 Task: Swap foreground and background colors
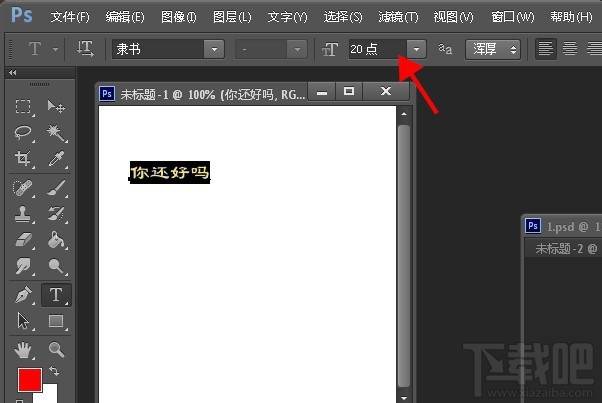(x=54, y=371)
